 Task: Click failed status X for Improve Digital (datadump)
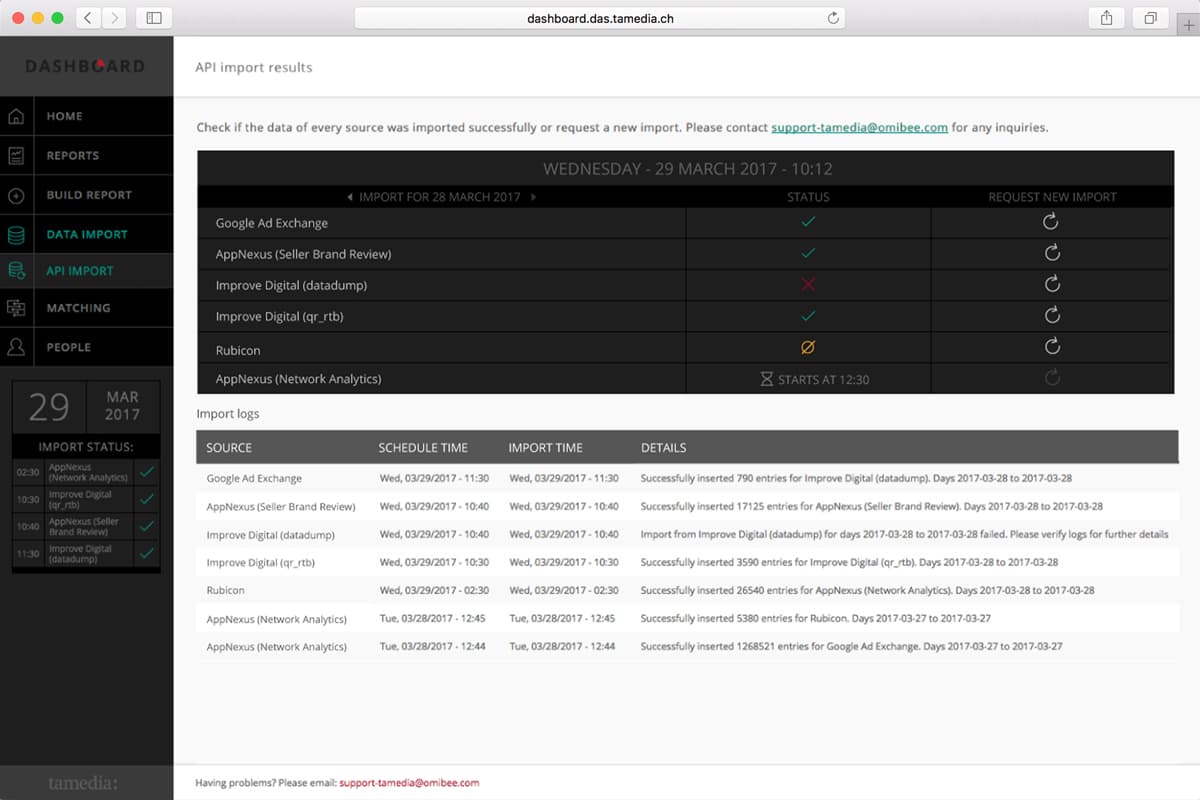tap(808, 285)
